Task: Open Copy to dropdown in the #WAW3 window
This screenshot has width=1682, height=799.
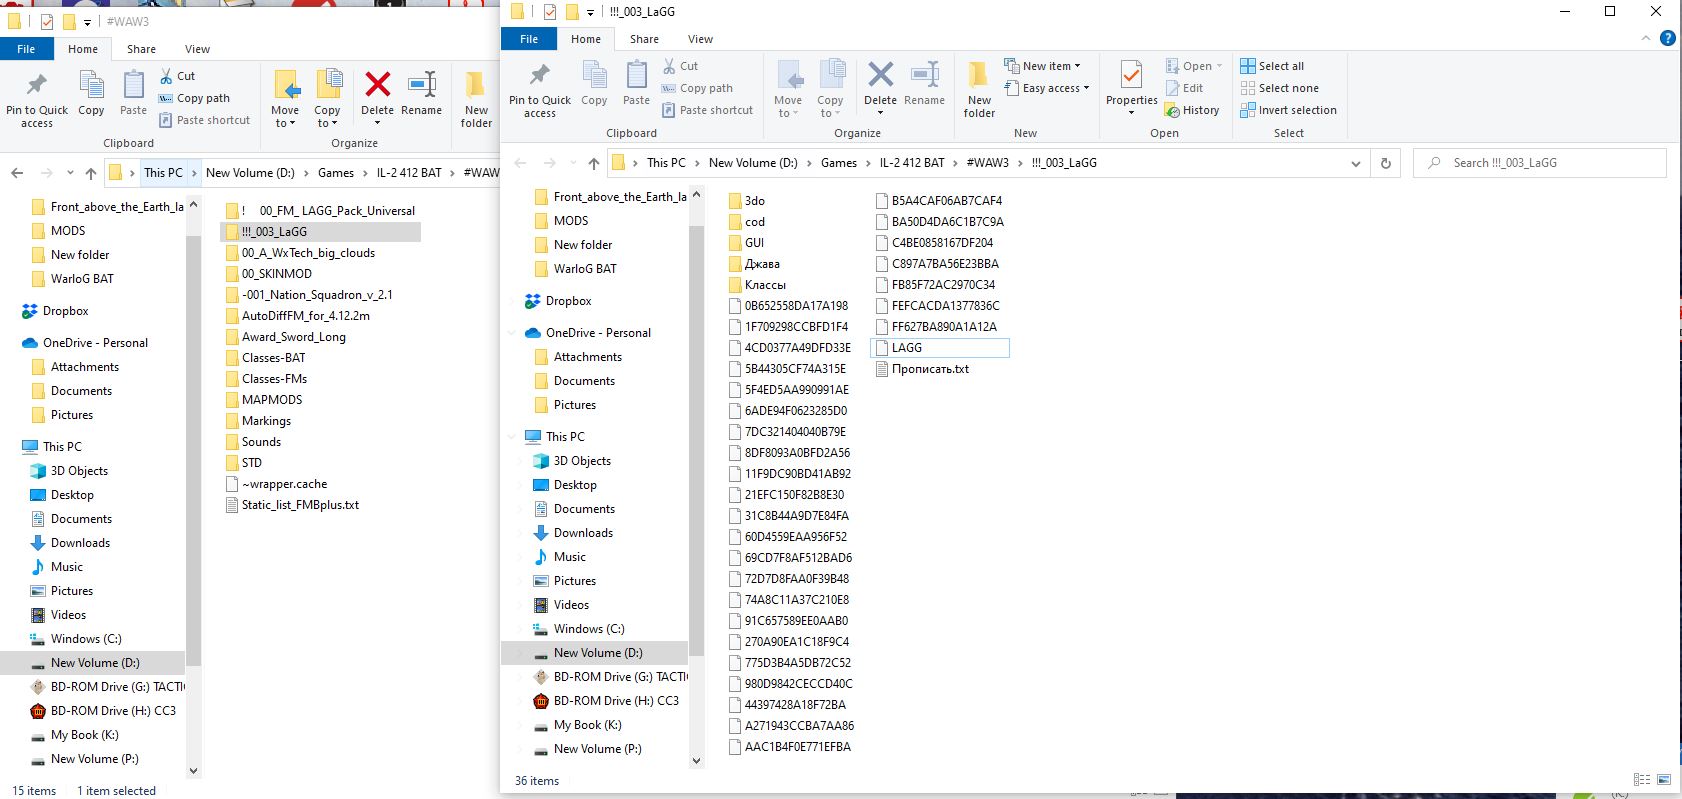Action: [x=327, y=98]
